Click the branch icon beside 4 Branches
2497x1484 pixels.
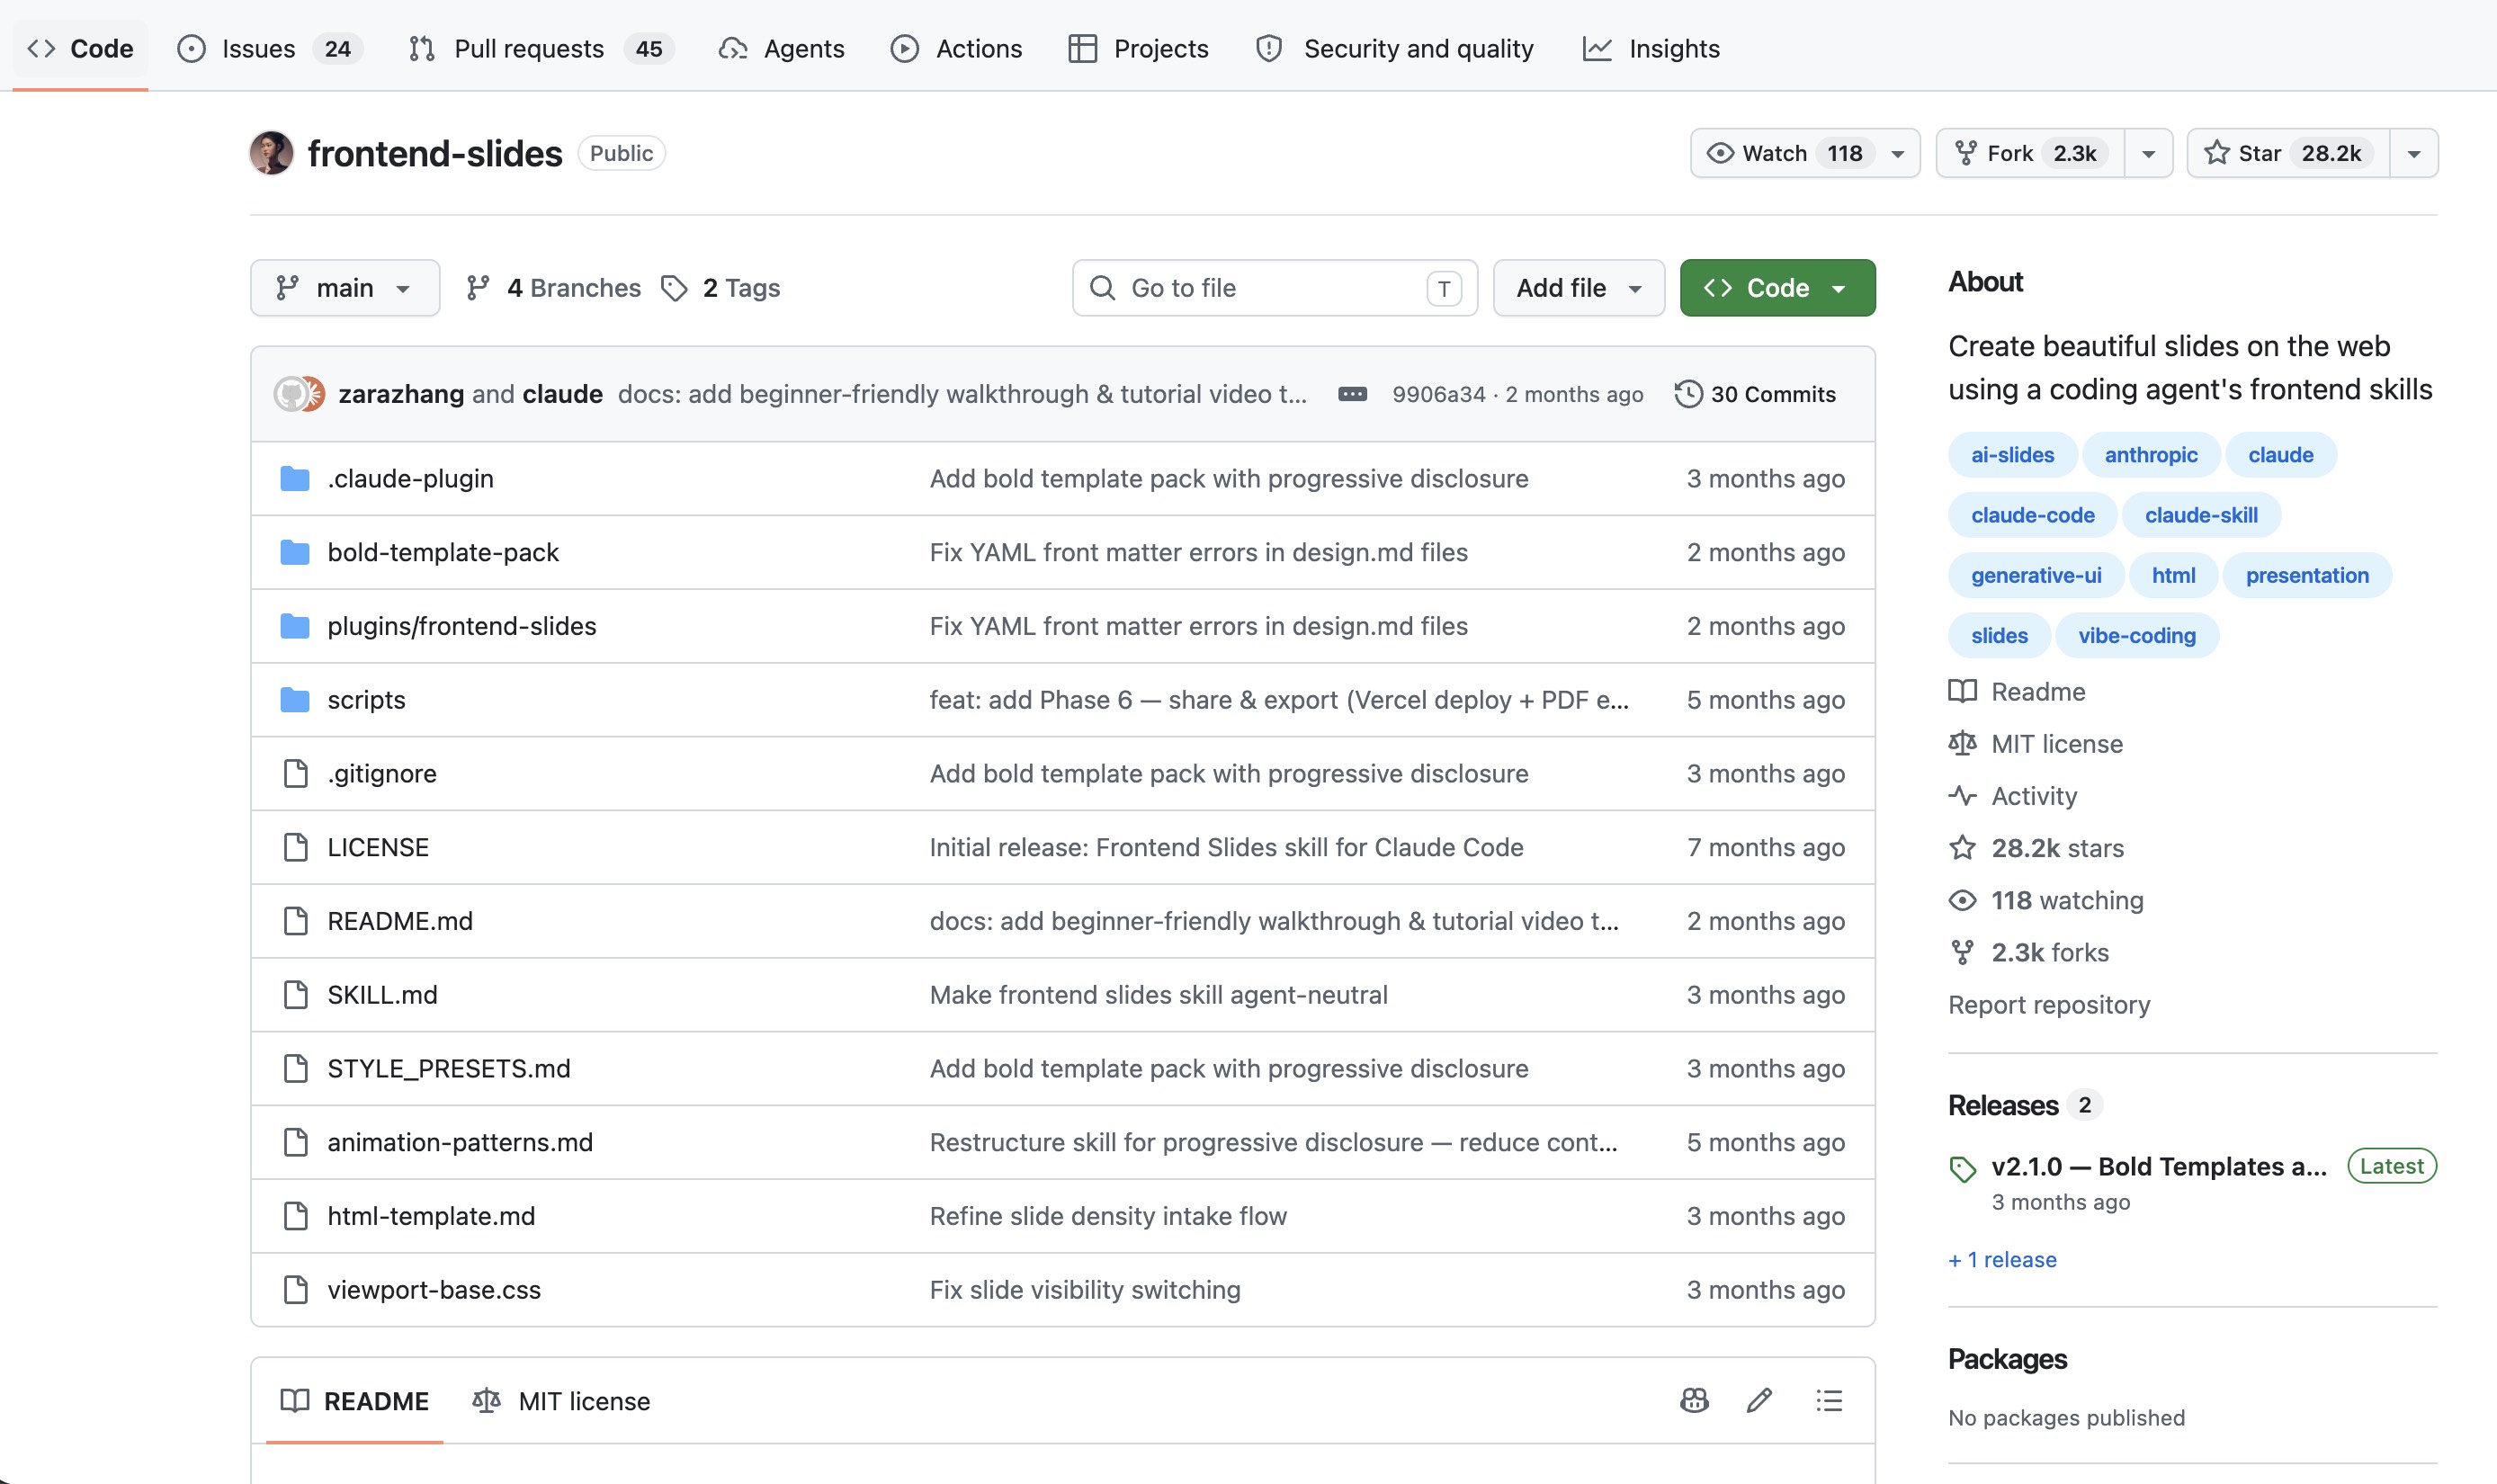(478, 288)
